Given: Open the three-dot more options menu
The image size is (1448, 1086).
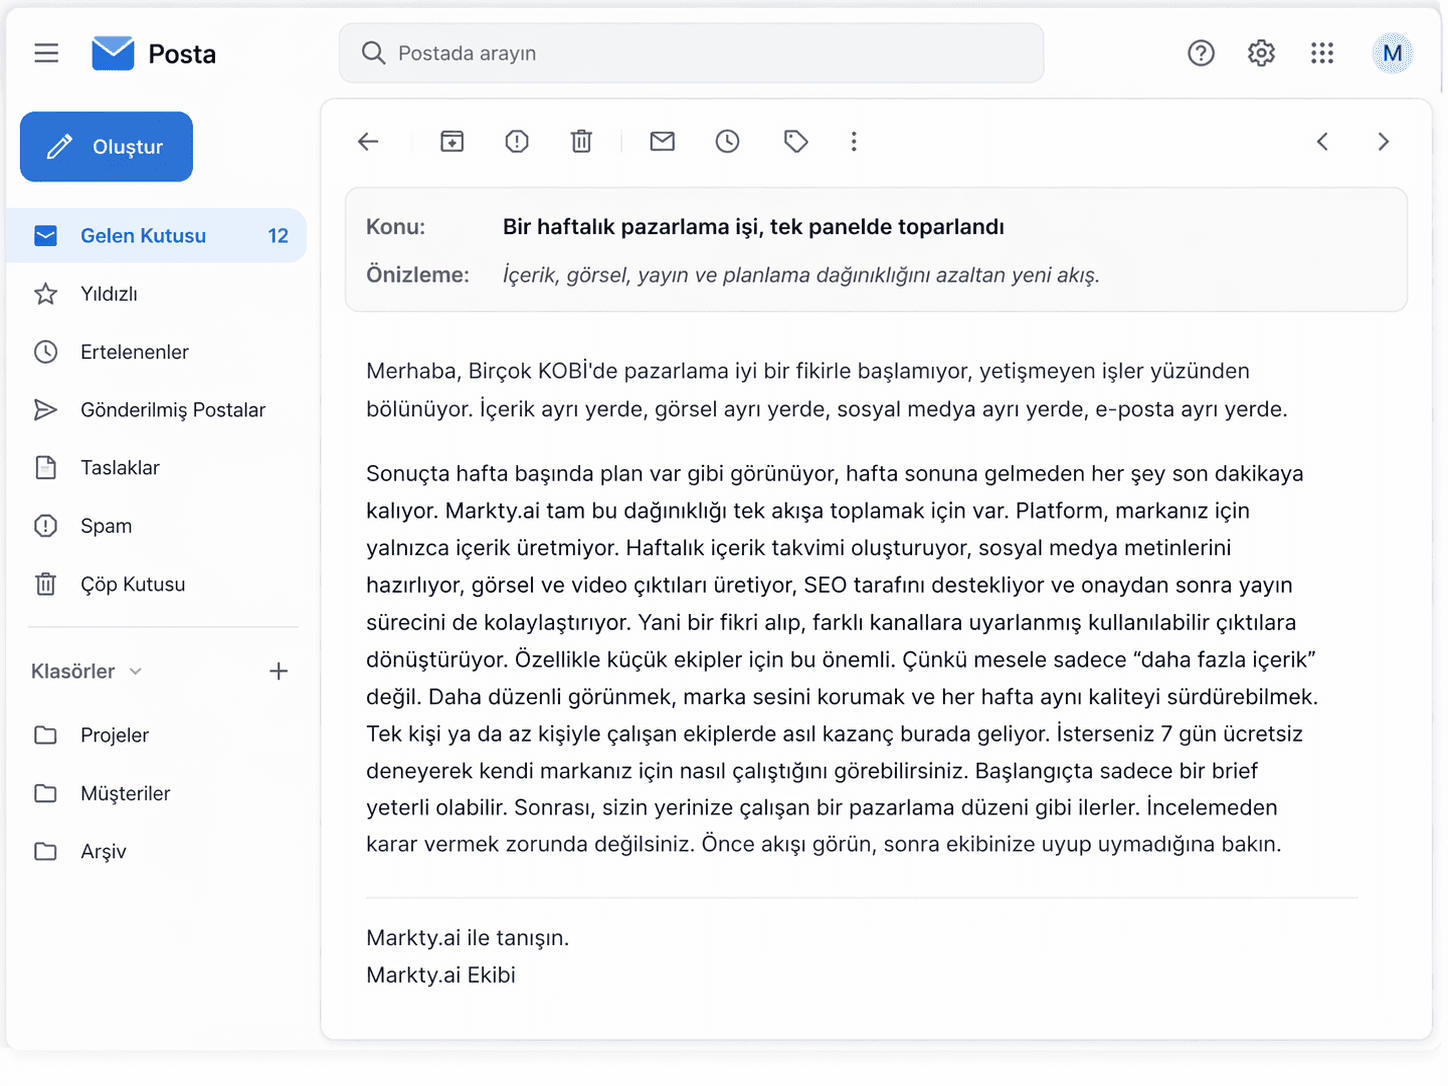Looking at the screenshot, I should click(853, 141).
